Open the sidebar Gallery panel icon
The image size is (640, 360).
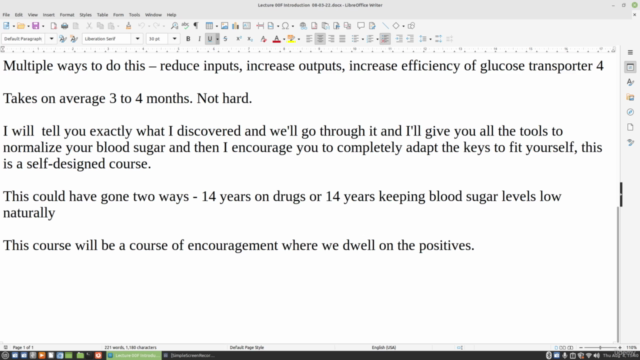630,97
